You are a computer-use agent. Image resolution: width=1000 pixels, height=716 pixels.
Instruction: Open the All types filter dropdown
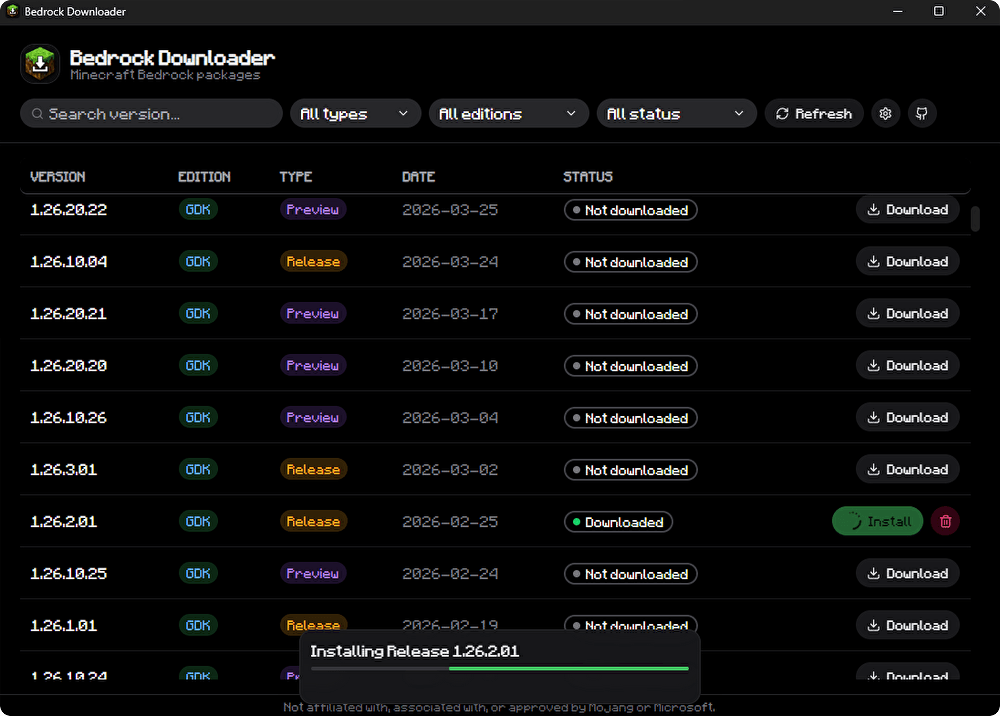(x=355, y=113)
